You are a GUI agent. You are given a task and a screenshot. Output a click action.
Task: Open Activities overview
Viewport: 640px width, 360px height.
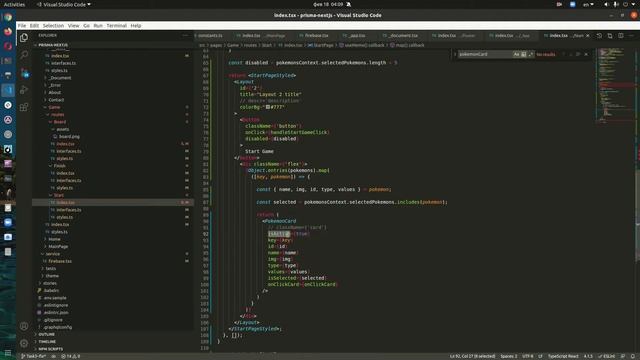pyautogui.click(x=14, y=4)
